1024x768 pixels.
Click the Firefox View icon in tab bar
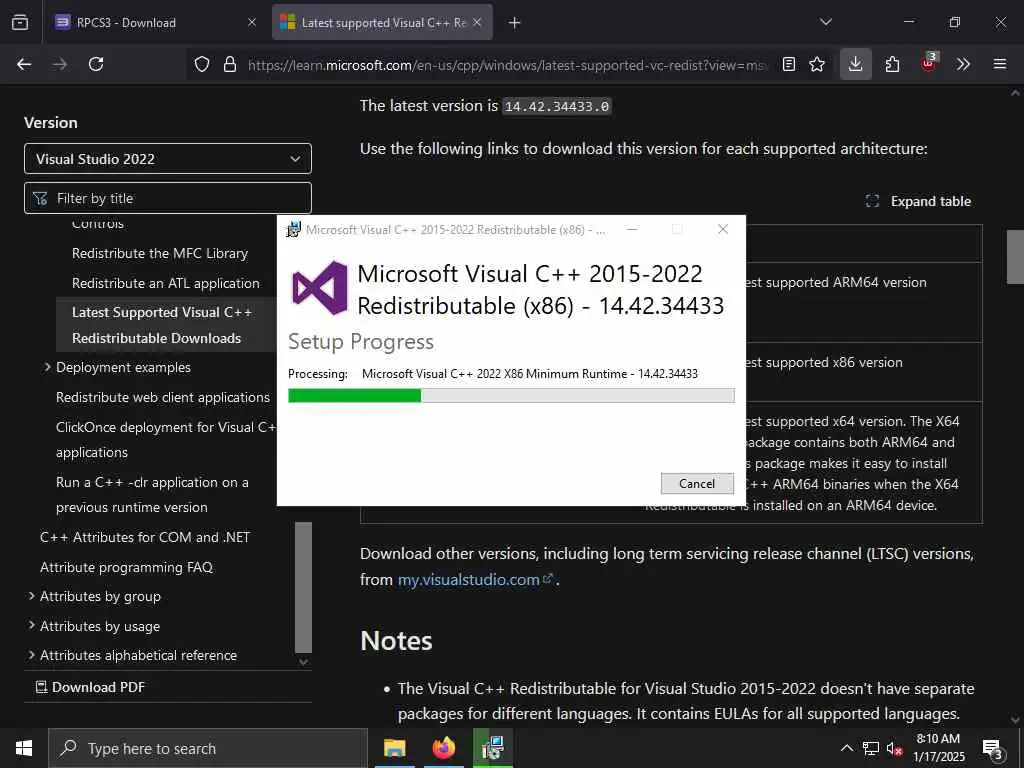tap(20, 23)
